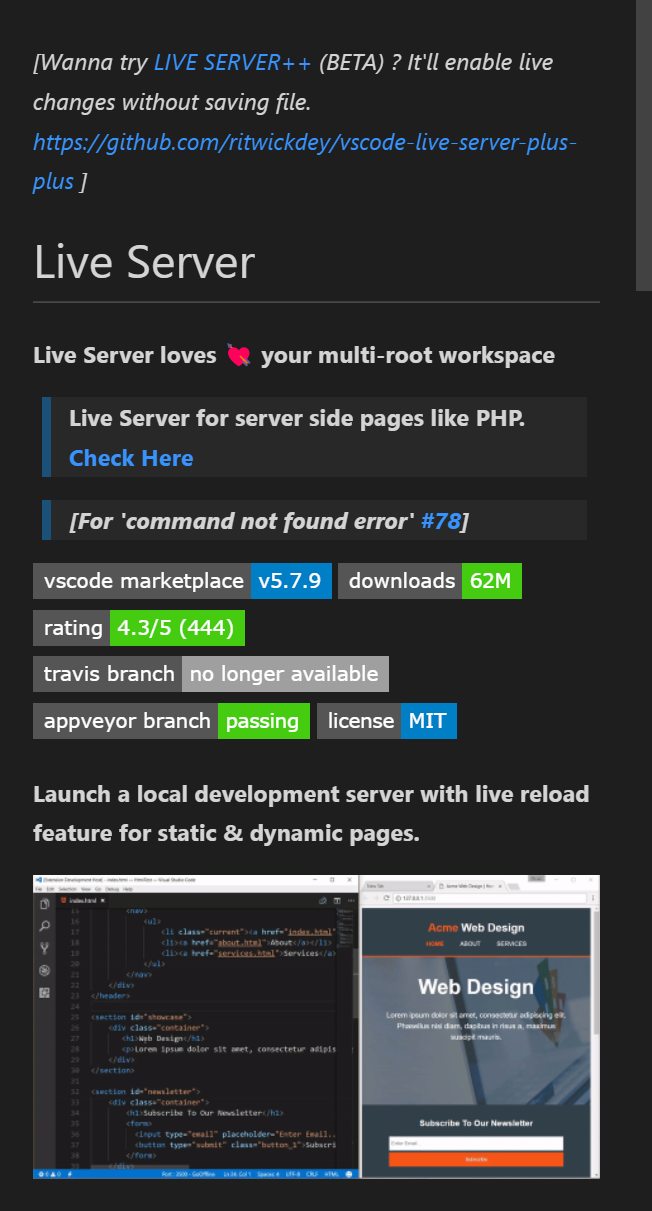Click the heart emoji in the multi-root line
This screenshot has width=652, height=1211.
tap(239, 355)
